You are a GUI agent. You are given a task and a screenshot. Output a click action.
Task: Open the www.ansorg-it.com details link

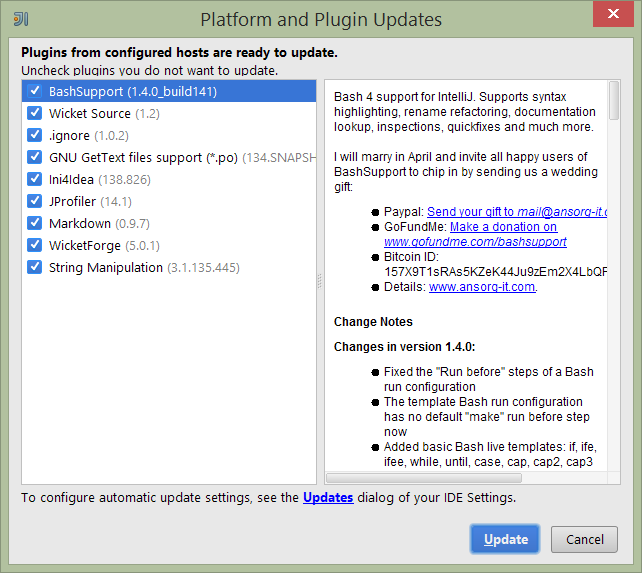(x=482, y=287)
